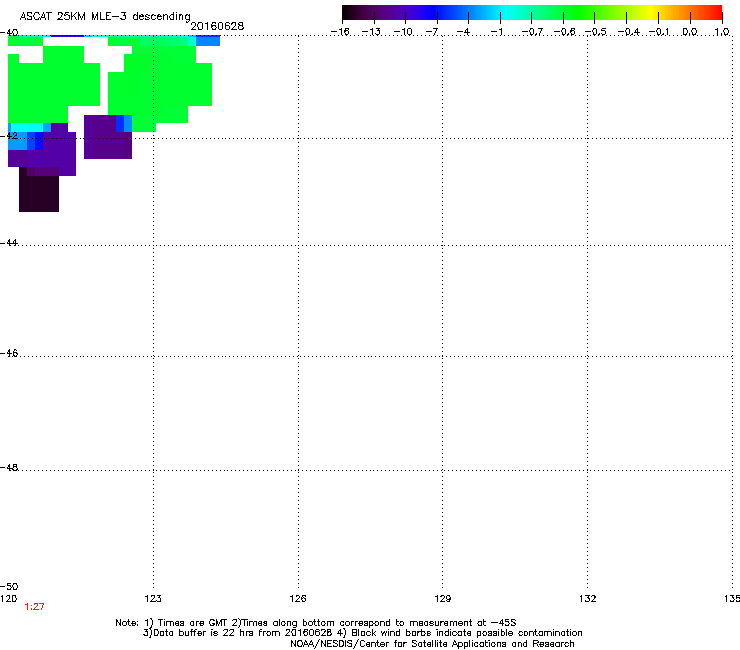Image resolution: width=740 pixels, height=650 pixels.
Task: Click the note line about 22 hr data buffer
Action: (x=362, y=633)
